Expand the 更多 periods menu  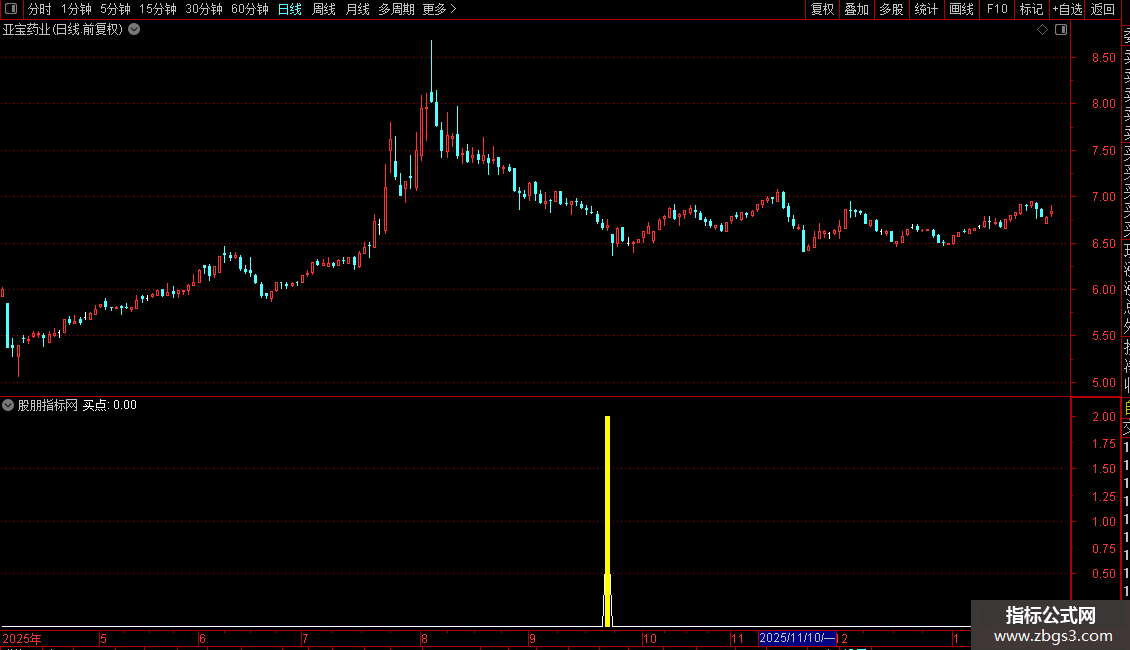pos(440,9)
